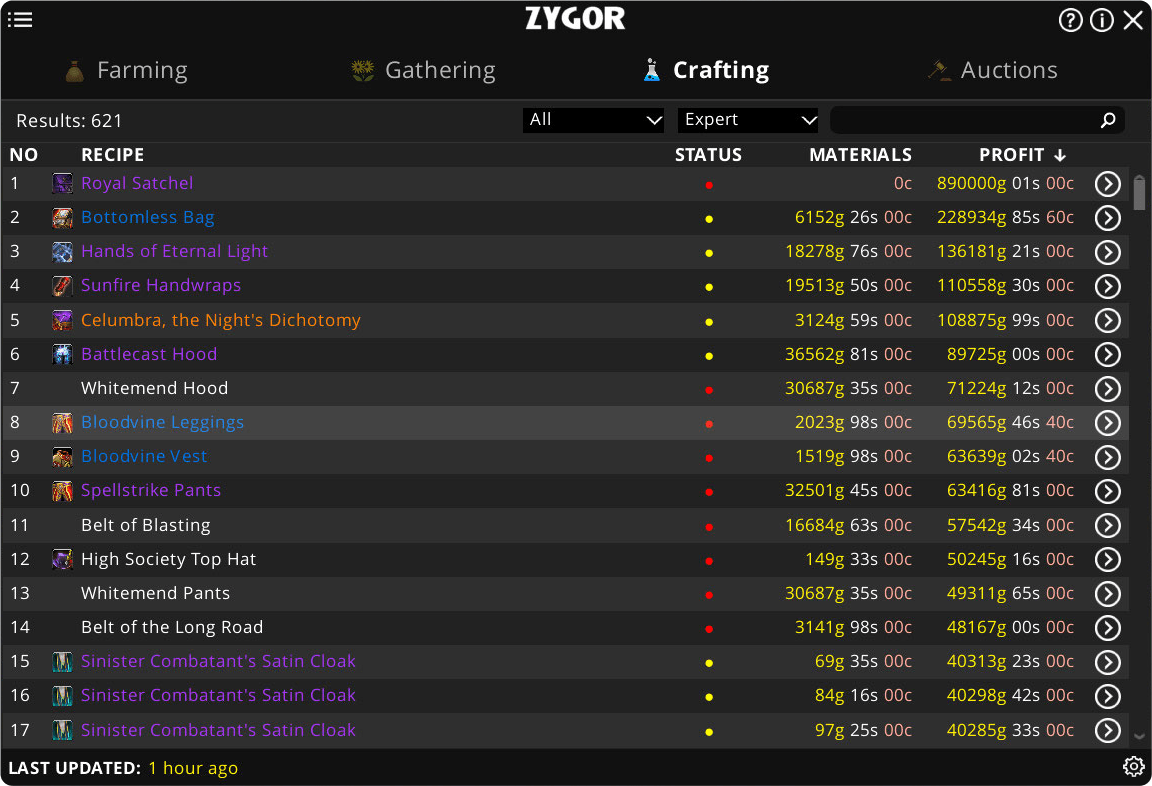1152x786 pixels.
Task: Open the info icon
Action: coord(1101,20)
